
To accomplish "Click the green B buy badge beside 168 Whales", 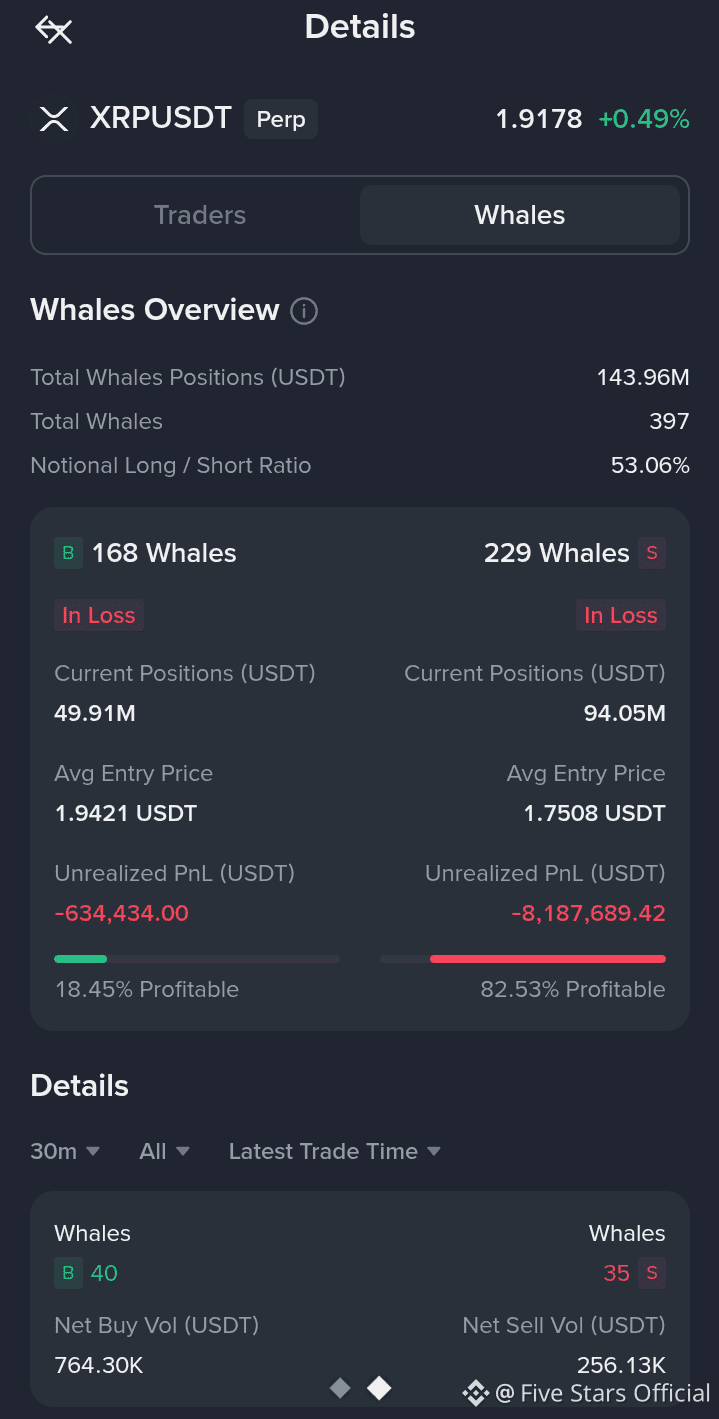I will [x=68, y=553].
